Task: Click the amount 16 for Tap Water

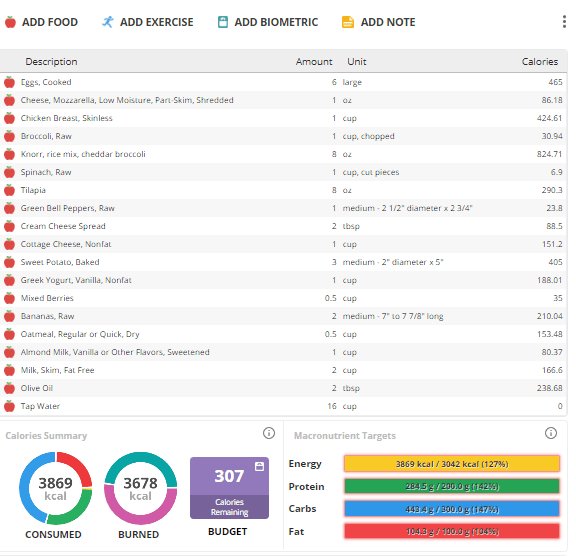Action: click(x=332, y=406)
